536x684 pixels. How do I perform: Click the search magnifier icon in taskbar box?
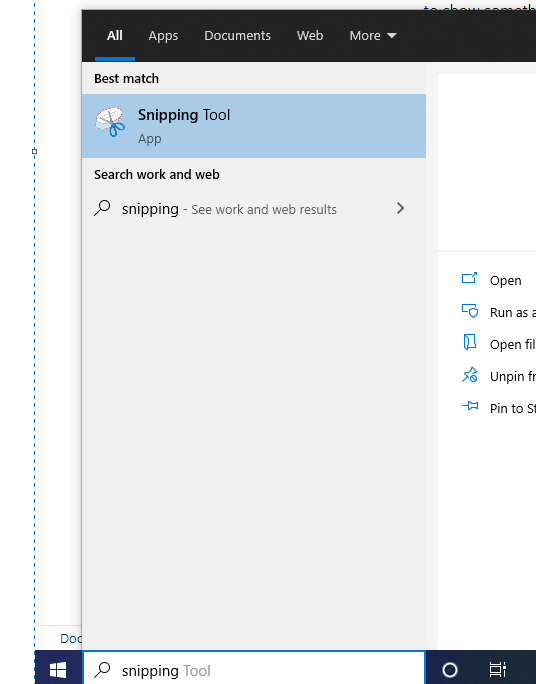point(102,670)
